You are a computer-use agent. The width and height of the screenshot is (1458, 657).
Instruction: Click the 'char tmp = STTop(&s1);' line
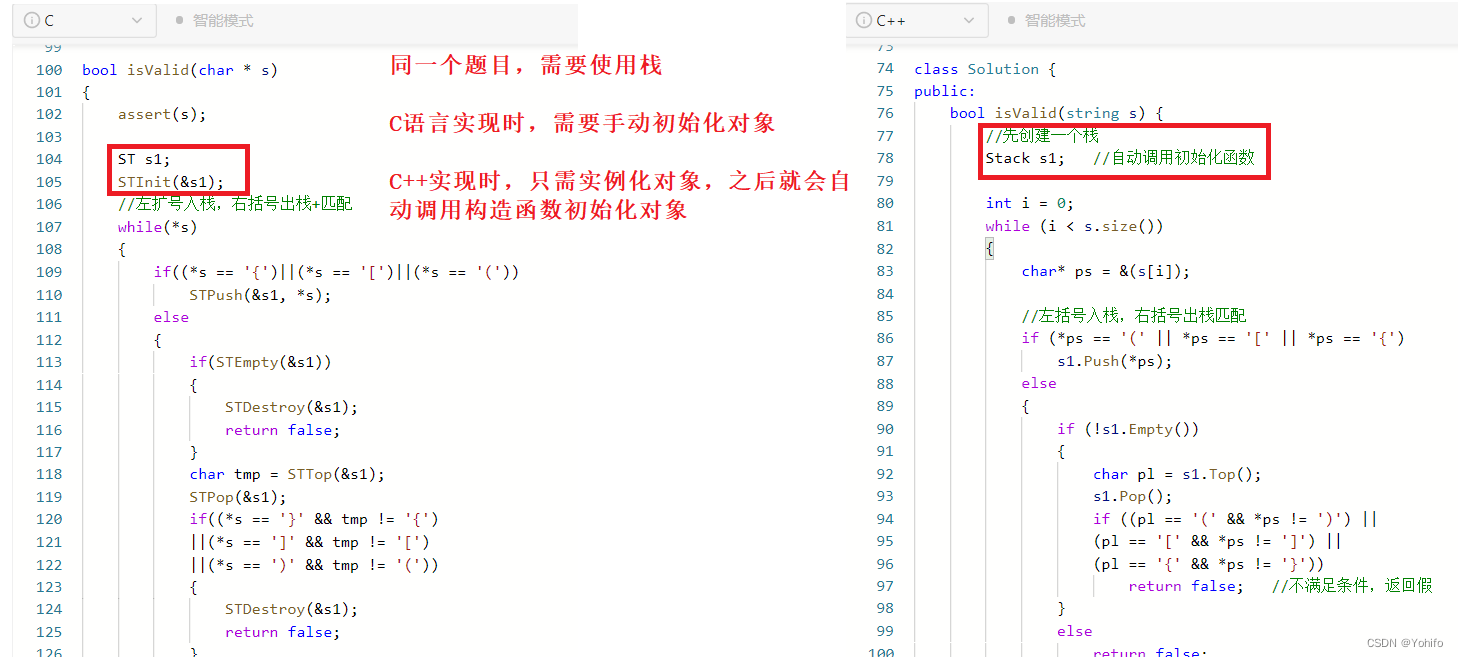287,474
